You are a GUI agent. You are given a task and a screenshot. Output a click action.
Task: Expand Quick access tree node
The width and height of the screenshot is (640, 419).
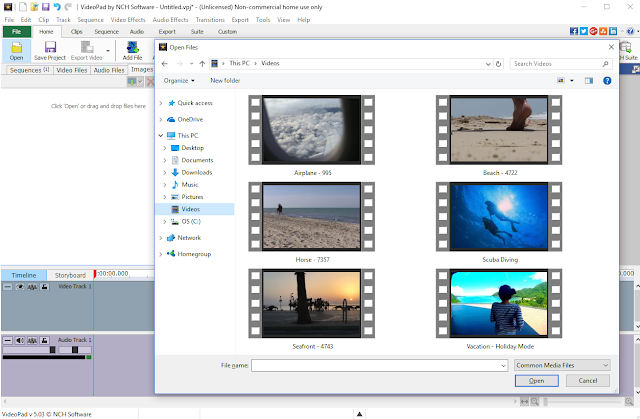coord(161,103)
